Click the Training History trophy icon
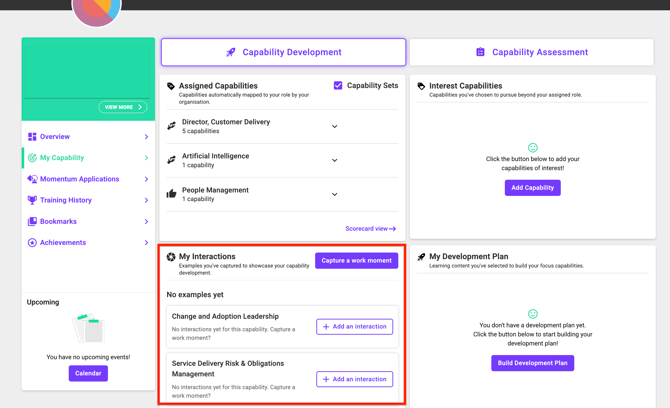670x408 pixels. pyautogui.click(x=32, y=200)
